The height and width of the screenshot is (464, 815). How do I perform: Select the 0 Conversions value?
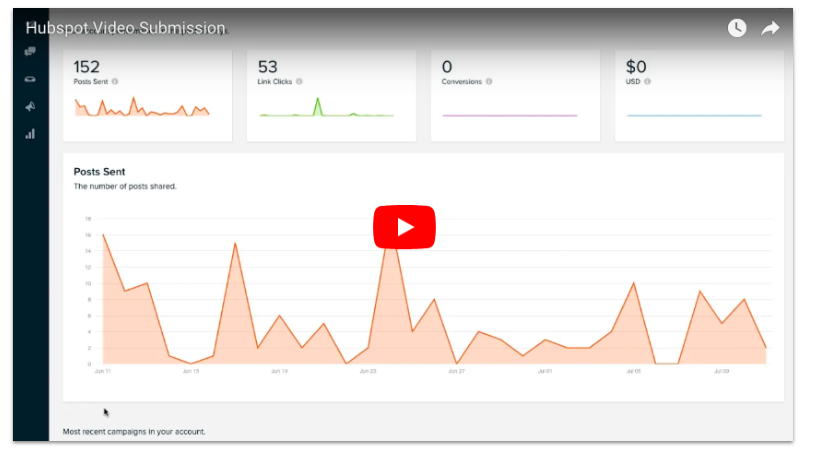click(447, 67)
